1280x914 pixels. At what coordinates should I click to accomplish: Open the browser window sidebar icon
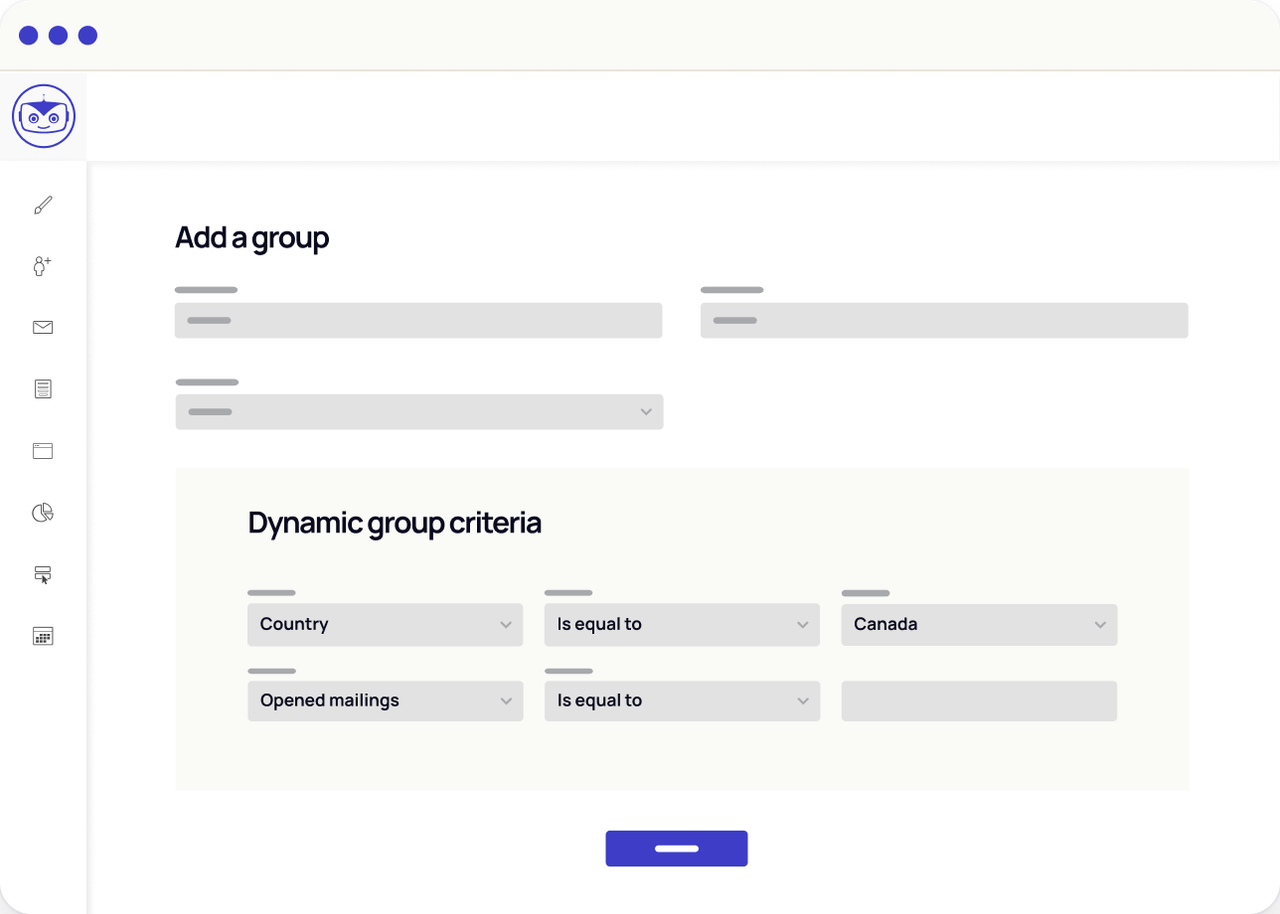(x=43, y=451)
